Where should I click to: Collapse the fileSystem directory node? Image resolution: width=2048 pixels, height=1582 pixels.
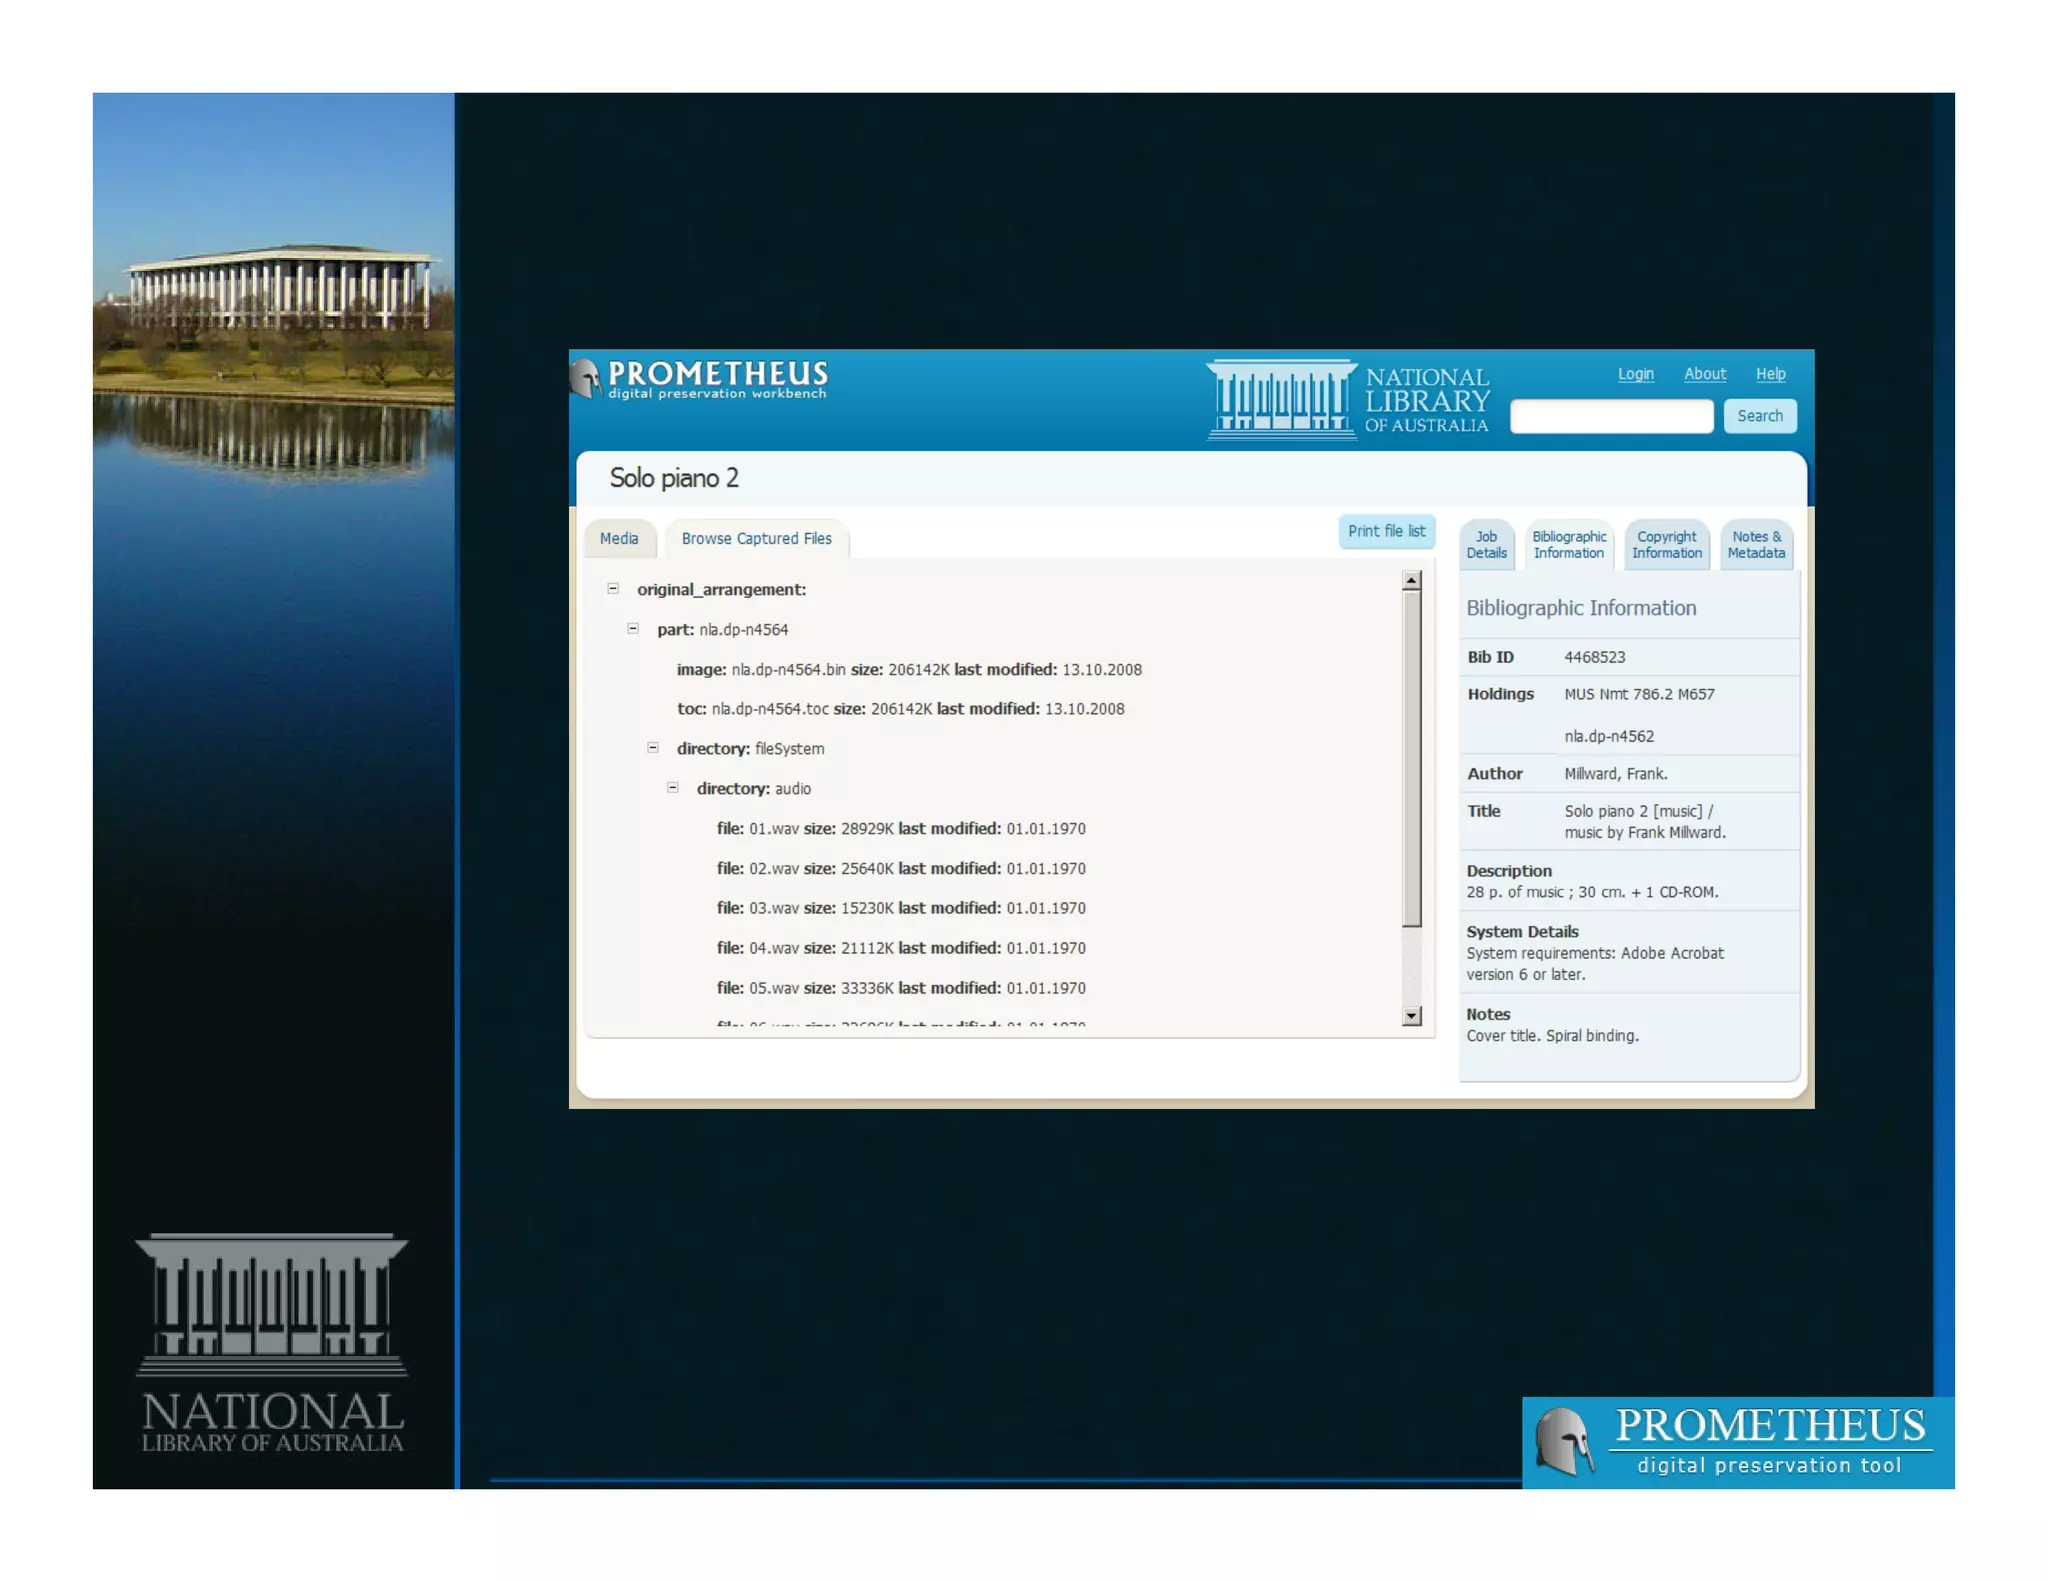coord(653,748)
